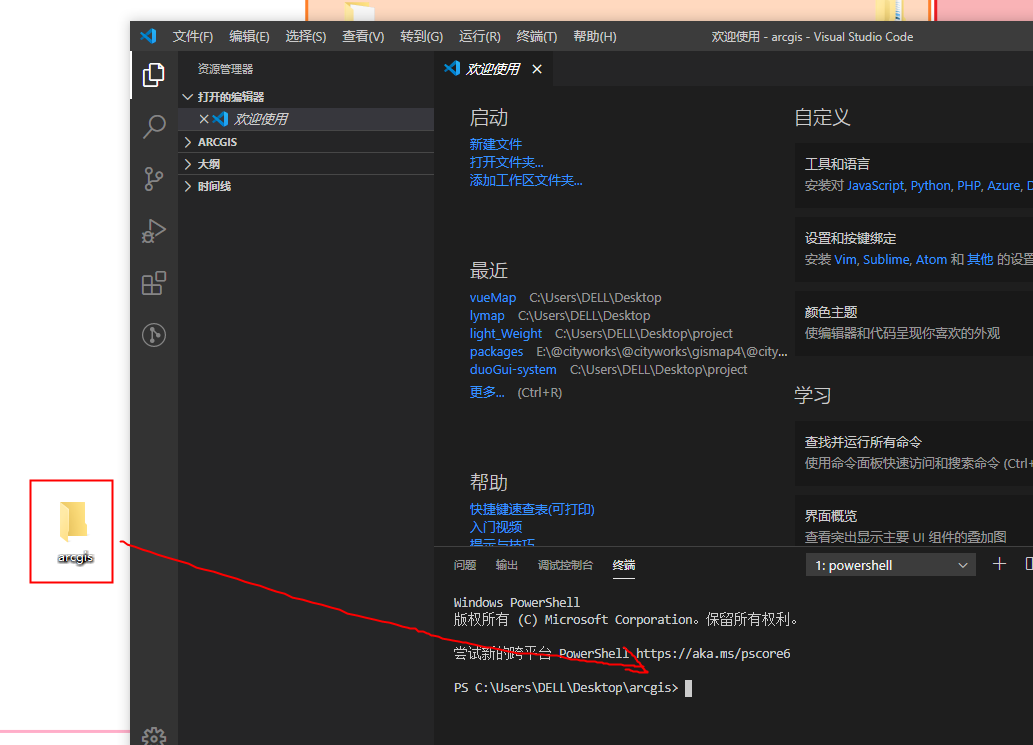Open the arcgis folder on desktop
This screenshot has width=1033, height=745.
(74, 531)
